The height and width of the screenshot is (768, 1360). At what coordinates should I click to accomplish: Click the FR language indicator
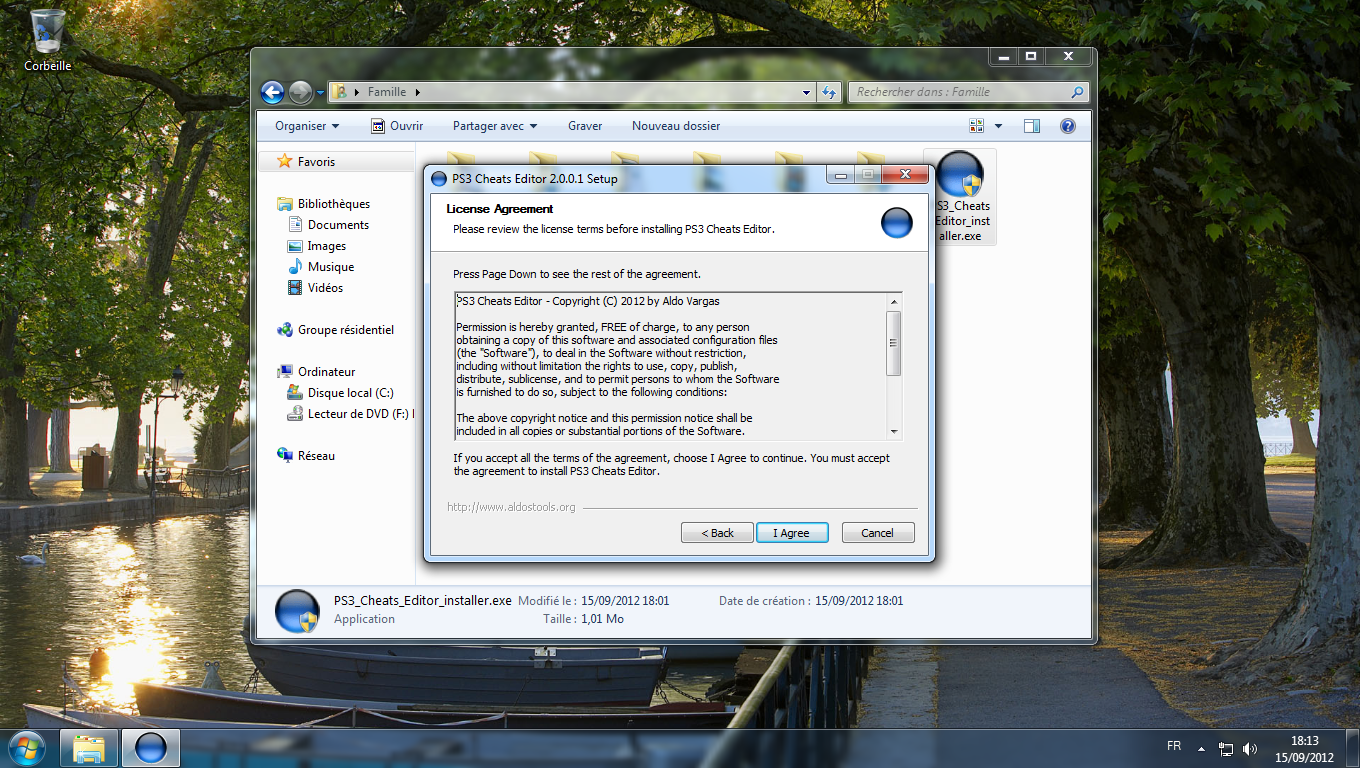coord(1174,746)
